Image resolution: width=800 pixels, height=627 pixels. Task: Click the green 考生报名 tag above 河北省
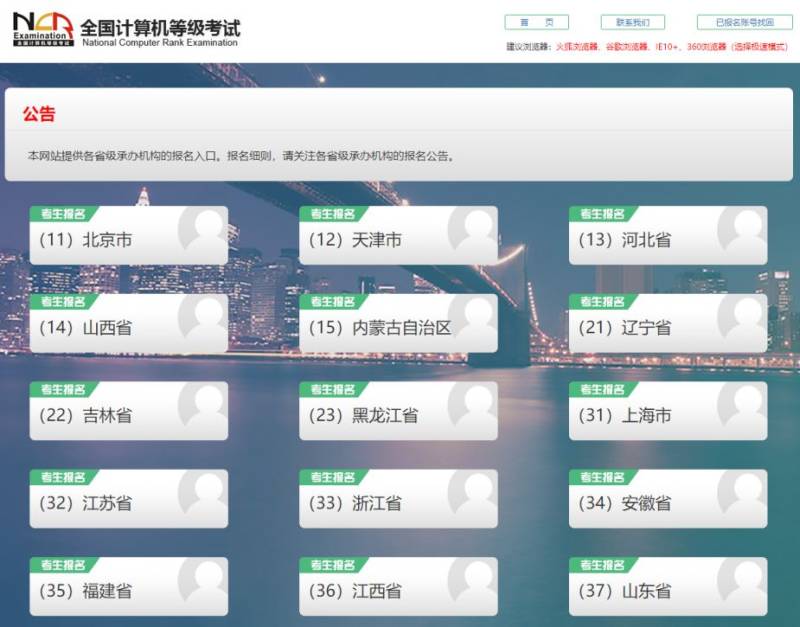(603, 214)
